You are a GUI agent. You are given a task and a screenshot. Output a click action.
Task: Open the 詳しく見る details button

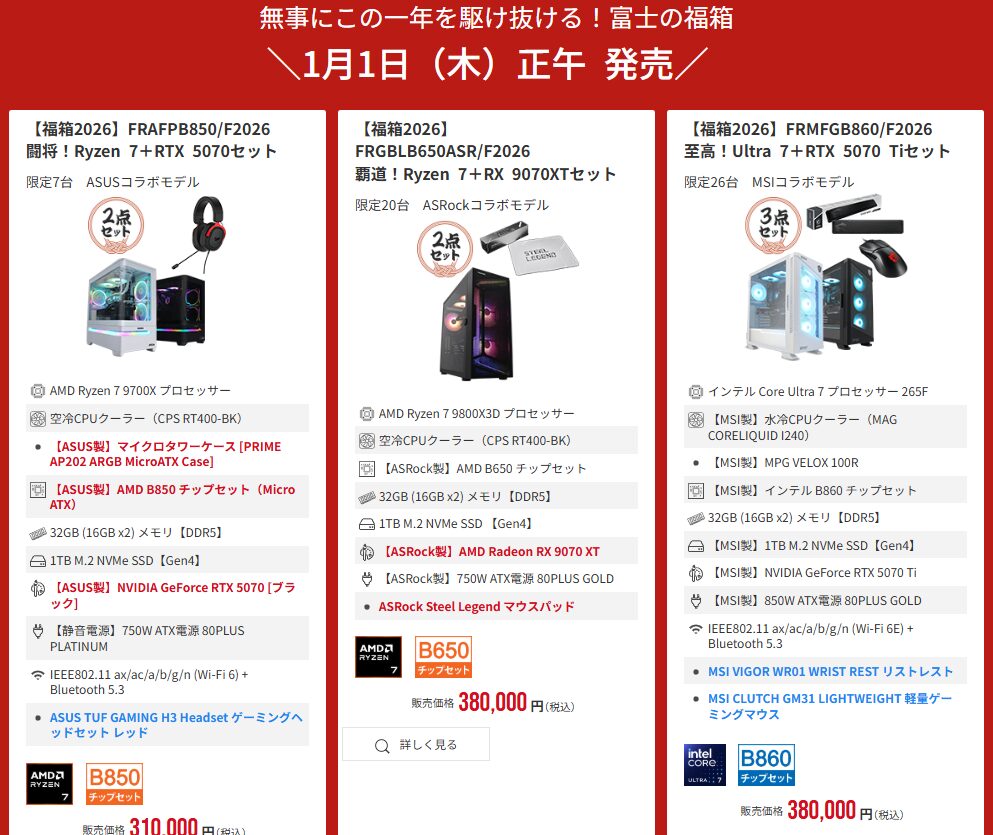pos(416,744)
